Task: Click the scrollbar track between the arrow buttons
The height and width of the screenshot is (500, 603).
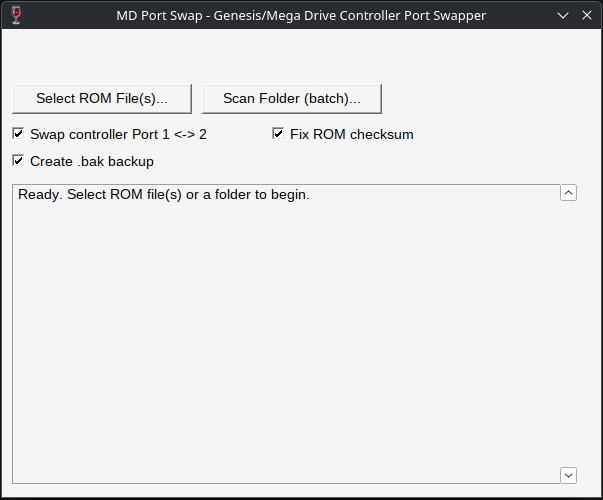Action: pyautogui.click(x=568, y=334)
